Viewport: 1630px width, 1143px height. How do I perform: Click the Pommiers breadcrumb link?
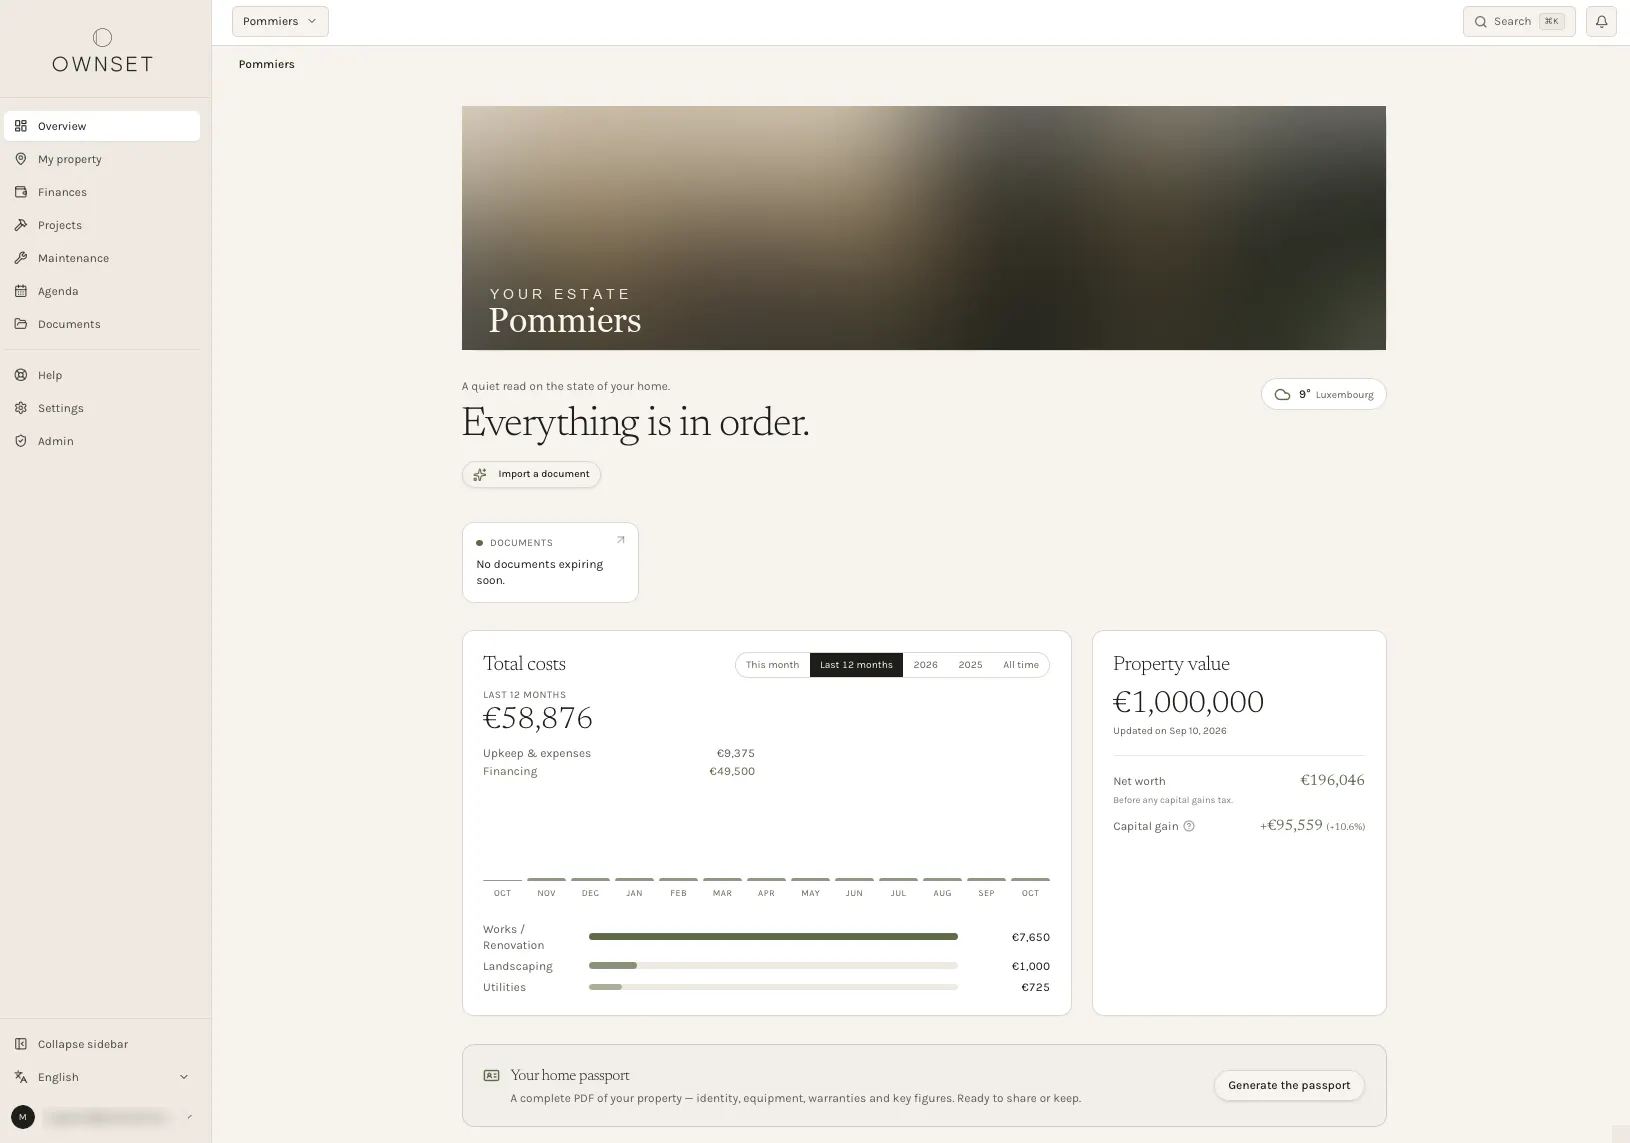coord(266,64)
